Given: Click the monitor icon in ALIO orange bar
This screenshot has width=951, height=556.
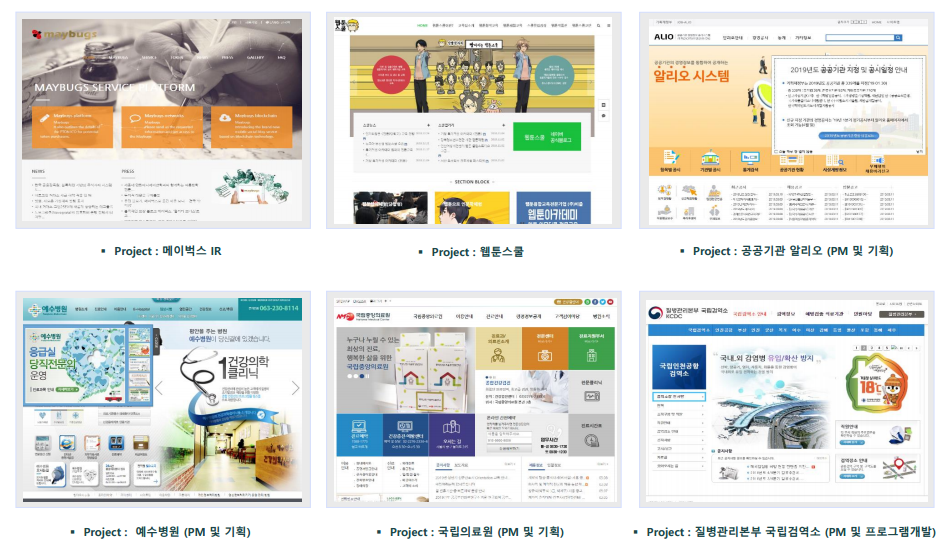Looking at the screenshot, I should [750, 159].
